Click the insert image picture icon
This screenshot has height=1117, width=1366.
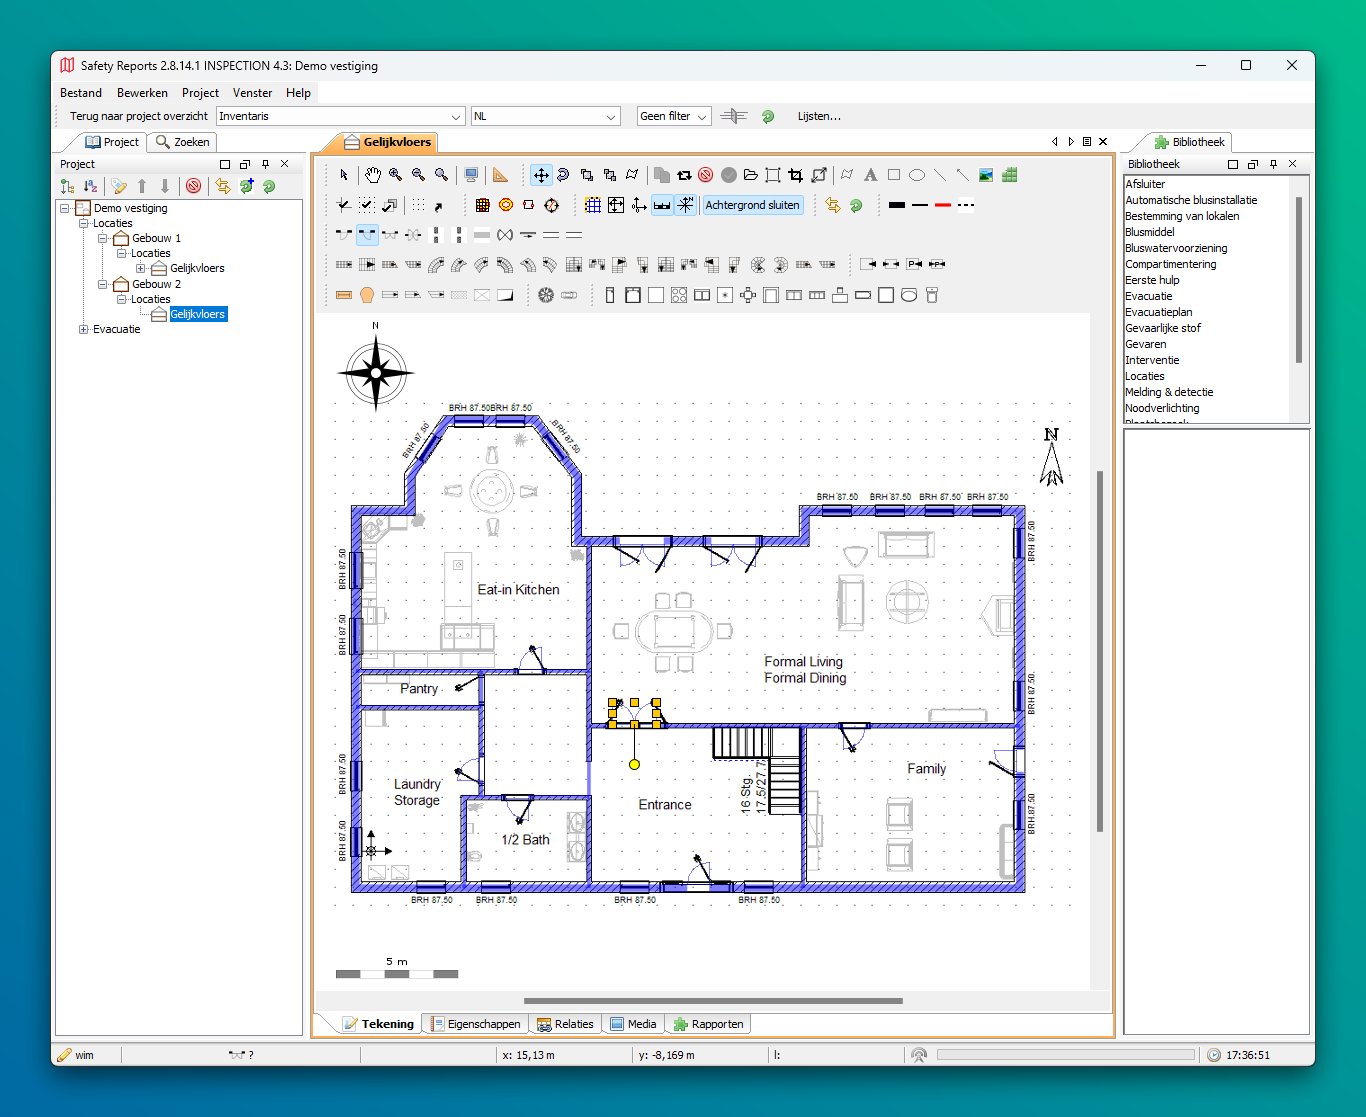(x=986, y=175)
